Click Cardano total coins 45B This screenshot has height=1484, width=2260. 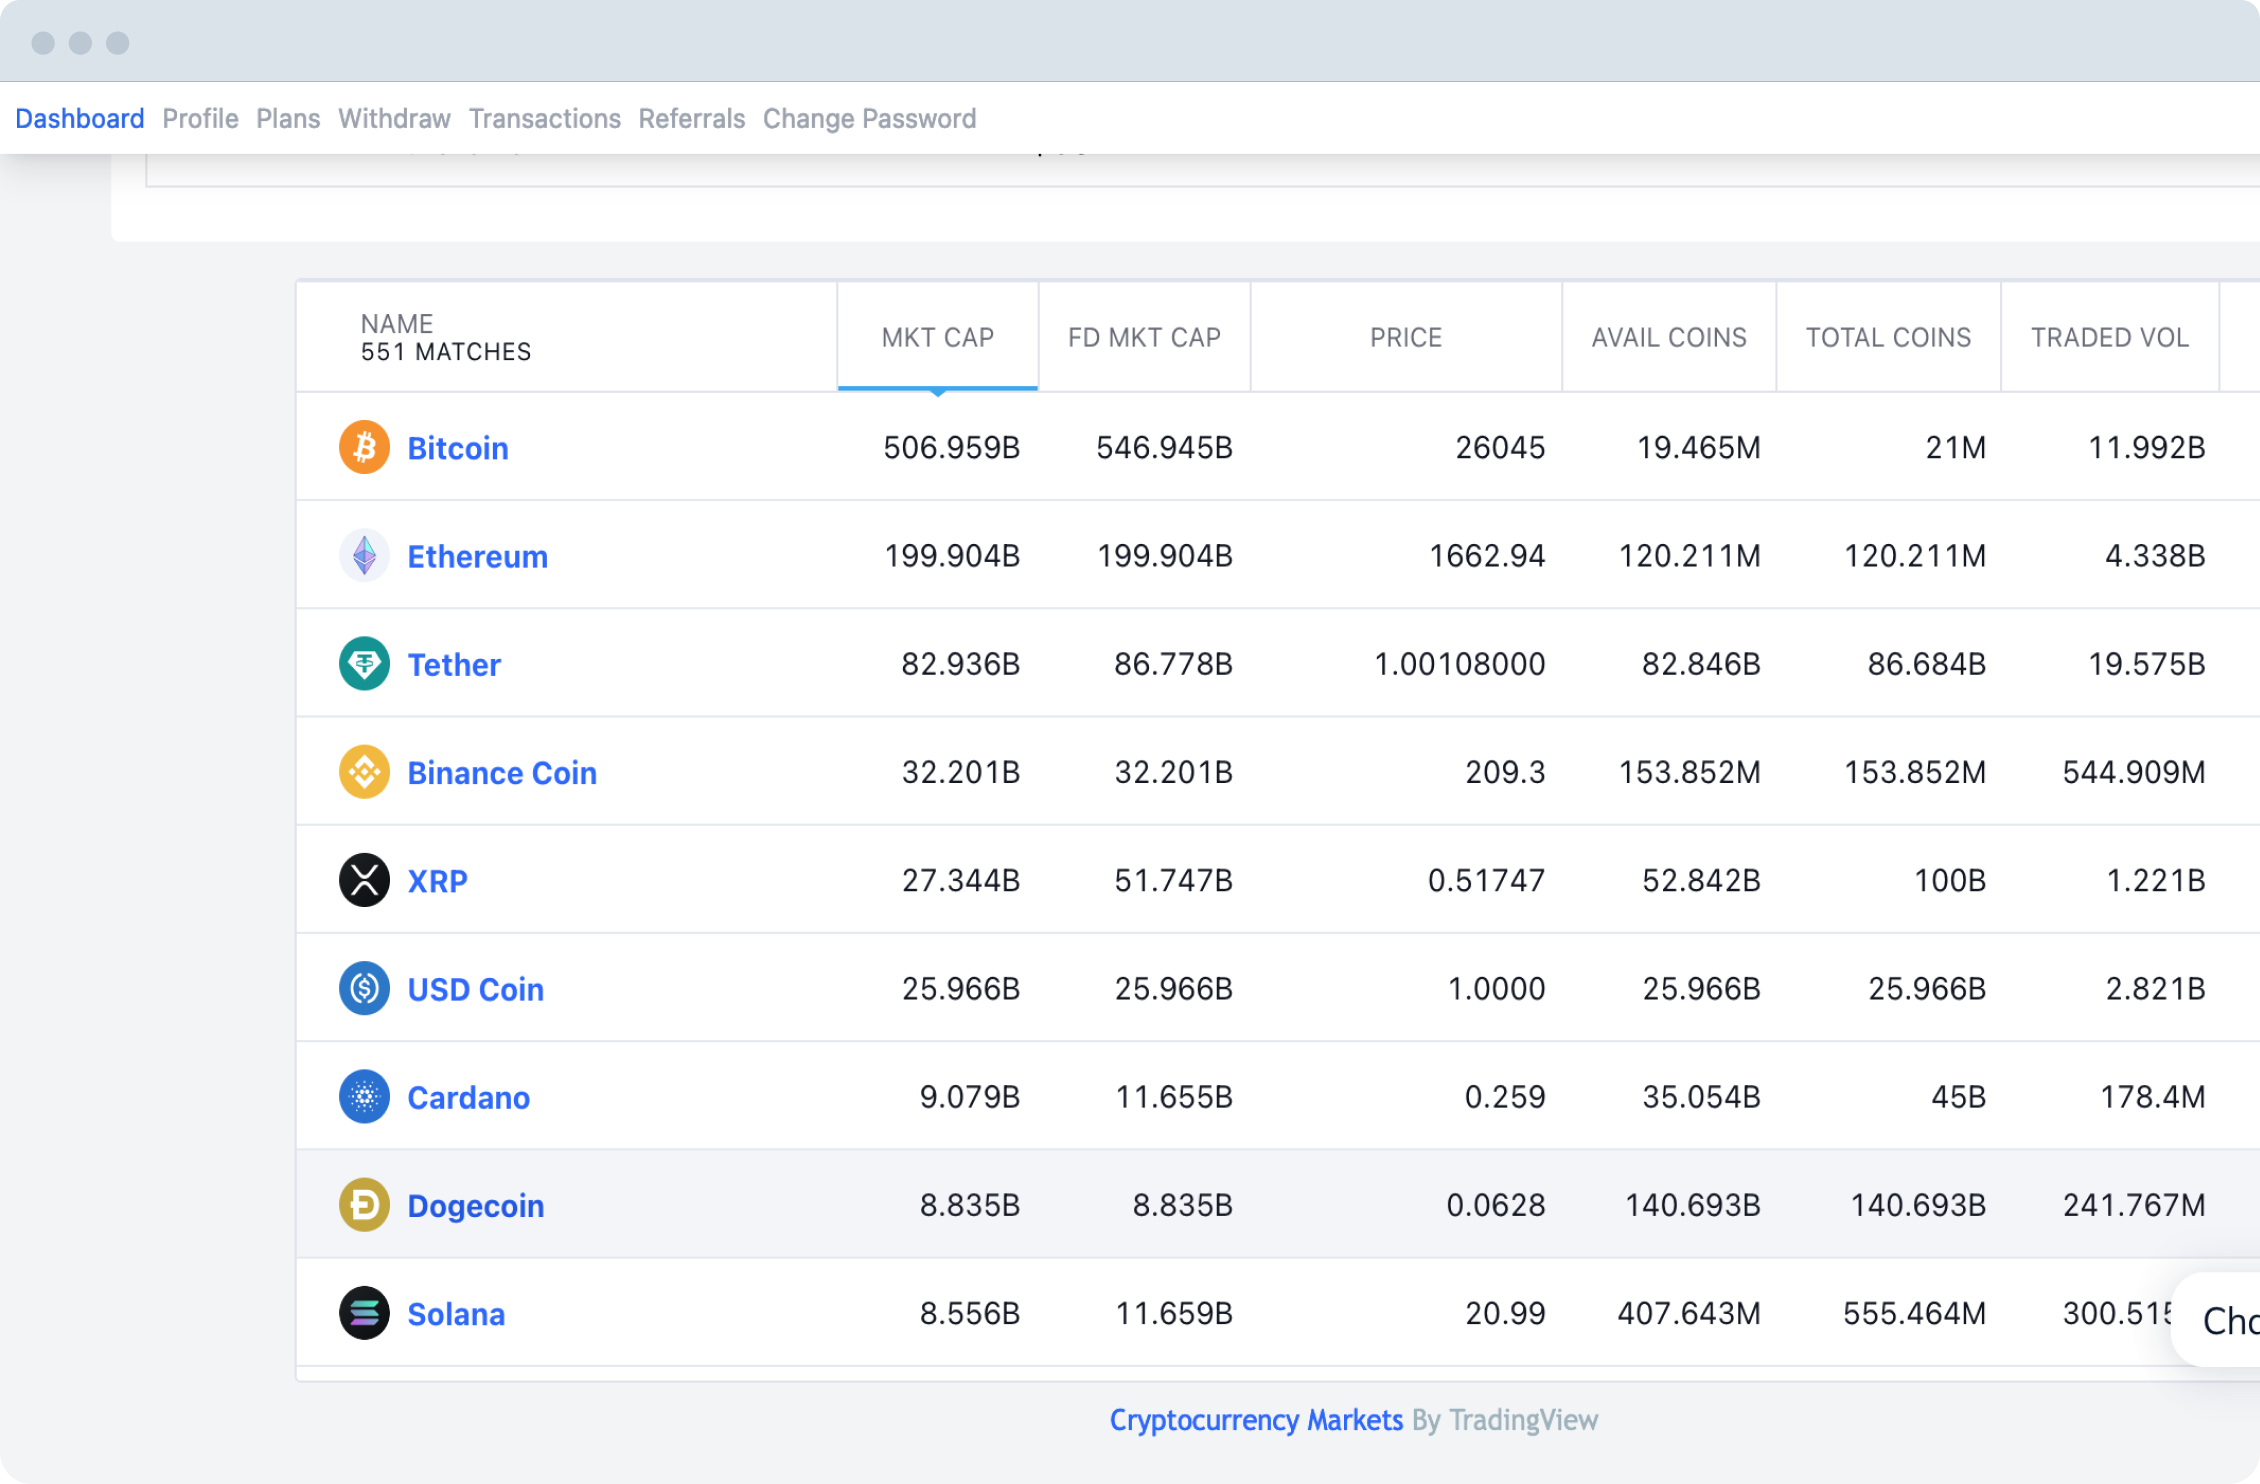coord(1958,1097)
